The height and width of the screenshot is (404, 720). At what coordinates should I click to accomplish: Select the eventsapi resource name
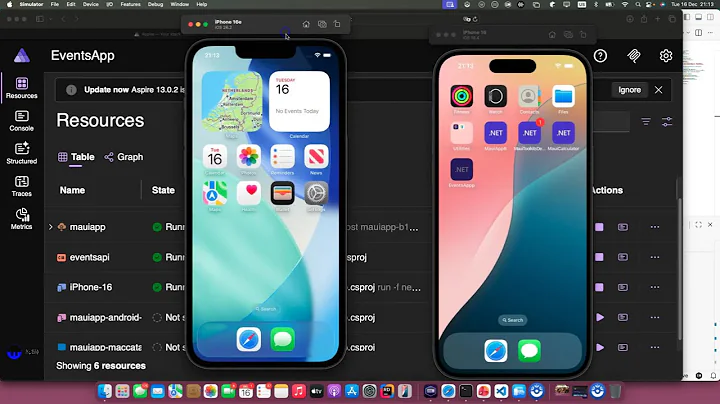(x=89, y=257)
